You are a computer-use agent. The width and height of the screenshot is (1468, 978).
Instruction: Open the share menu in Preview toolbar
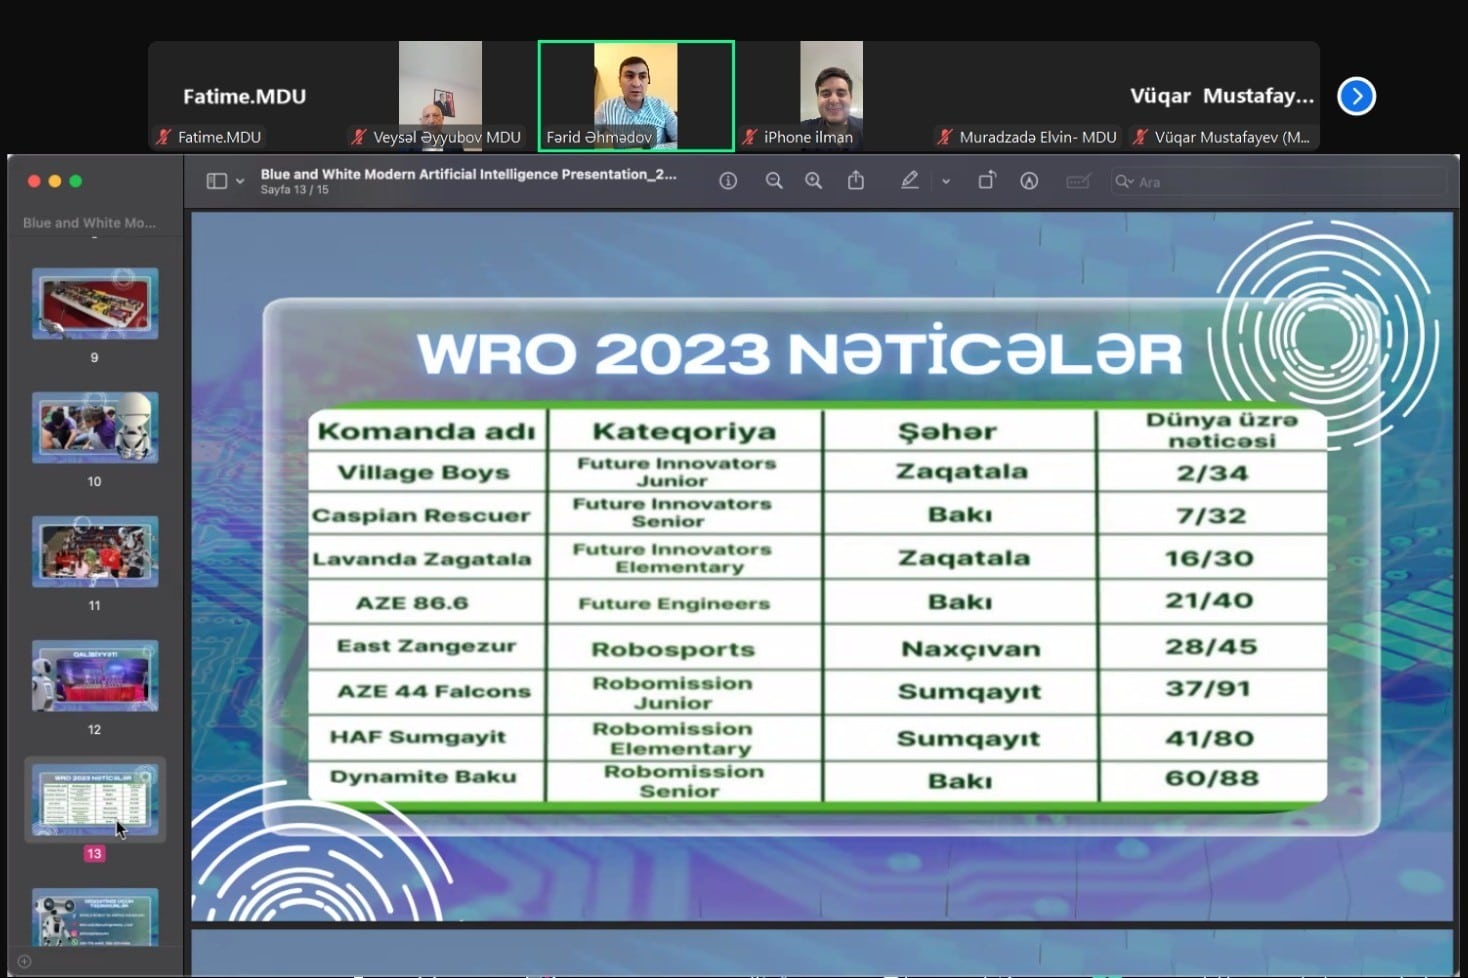[x=856, y=180]
